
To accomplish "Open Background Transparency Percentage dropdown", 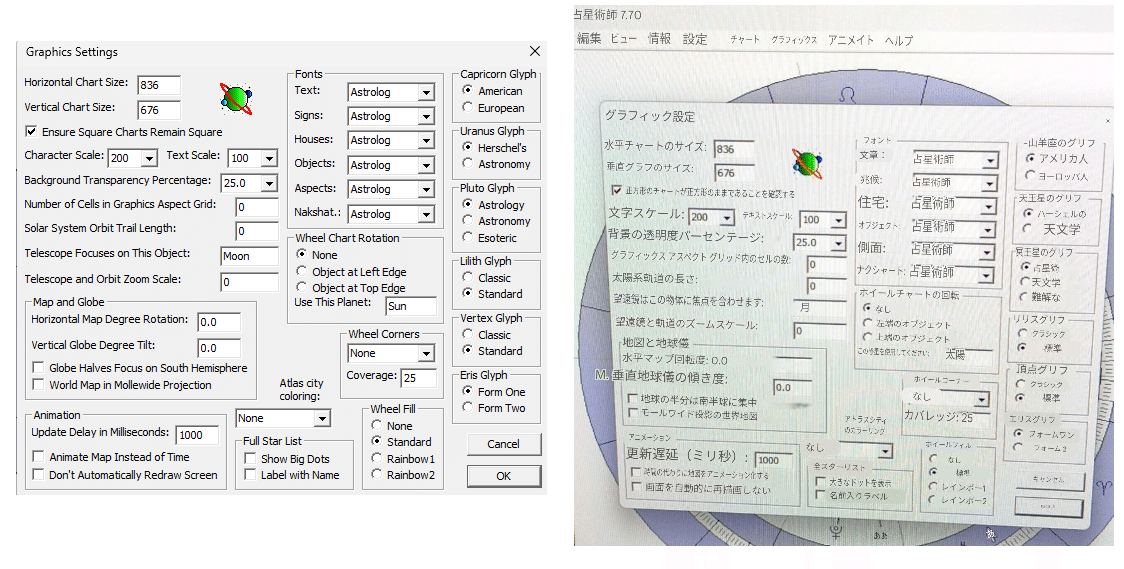I will click(269, 183).
